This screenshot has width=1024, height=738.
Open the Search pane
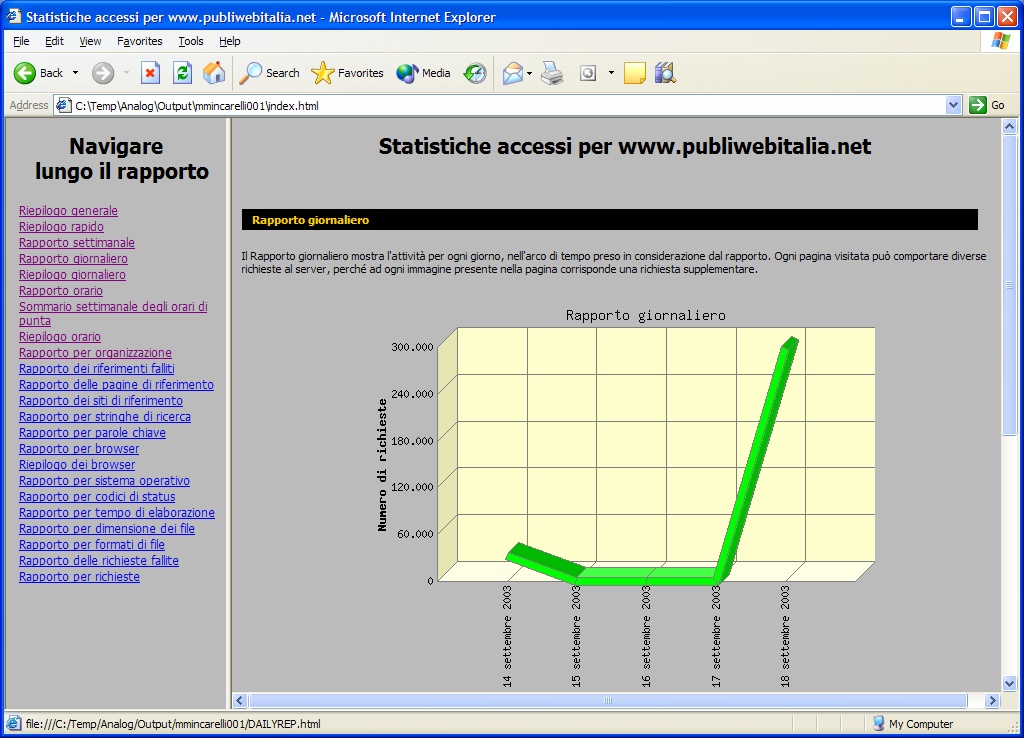[270, 73]
